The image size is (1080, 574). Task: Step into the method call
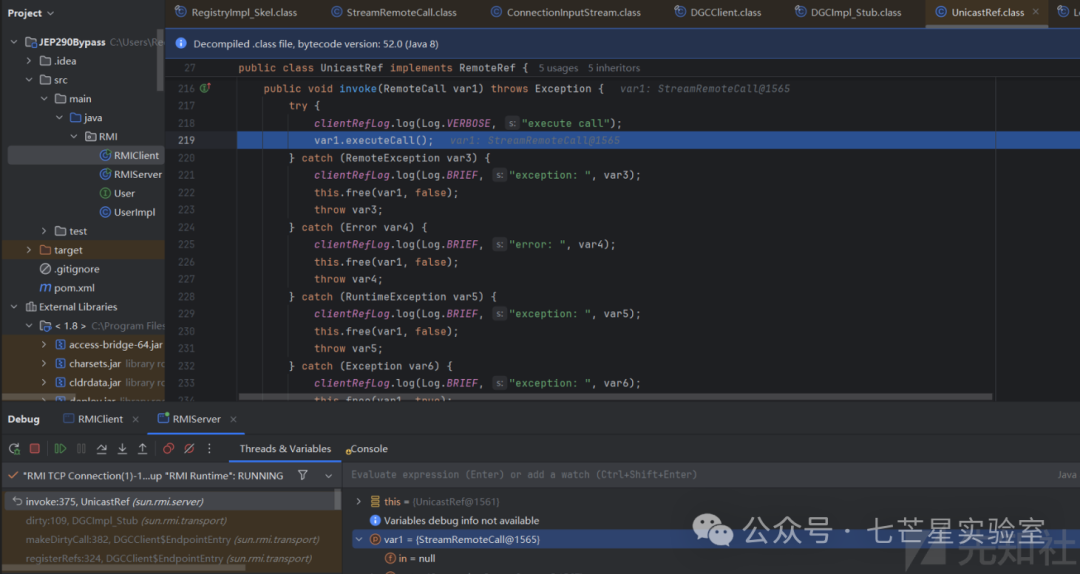(x=122, y=449)
